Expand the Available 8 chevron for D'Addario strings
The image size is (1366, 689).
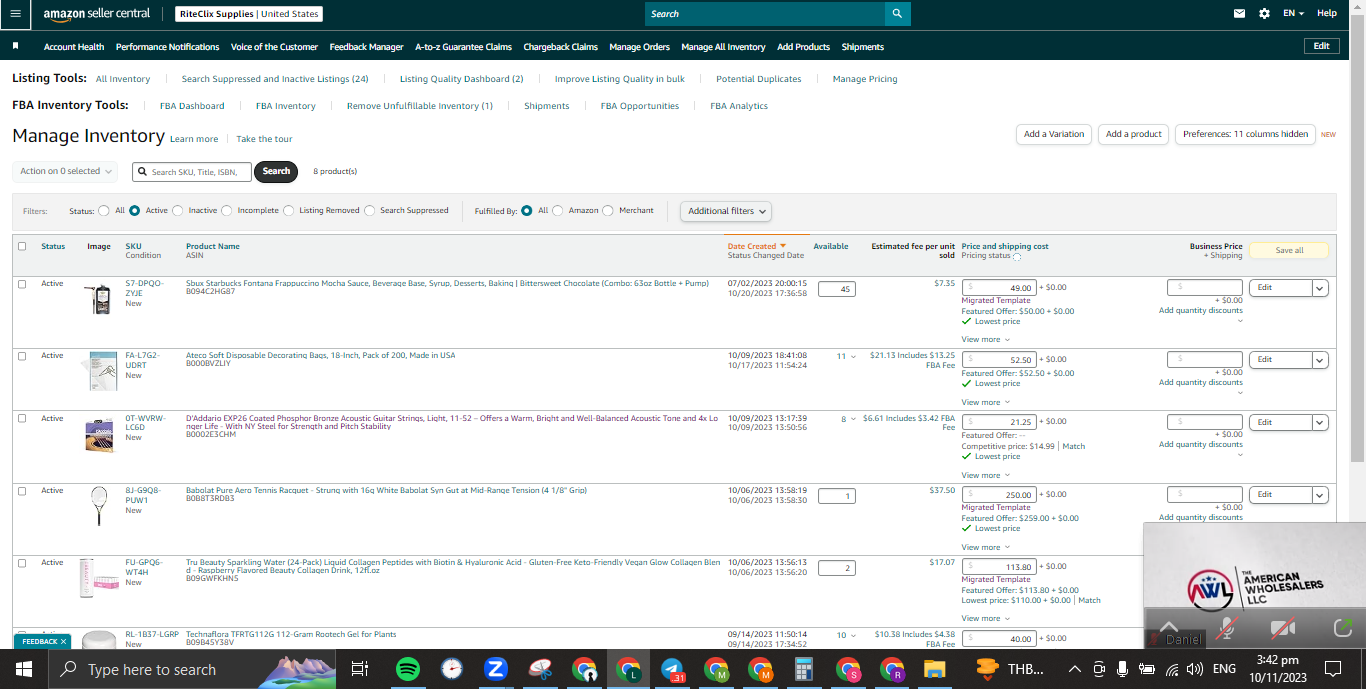(x=853, y=419)
